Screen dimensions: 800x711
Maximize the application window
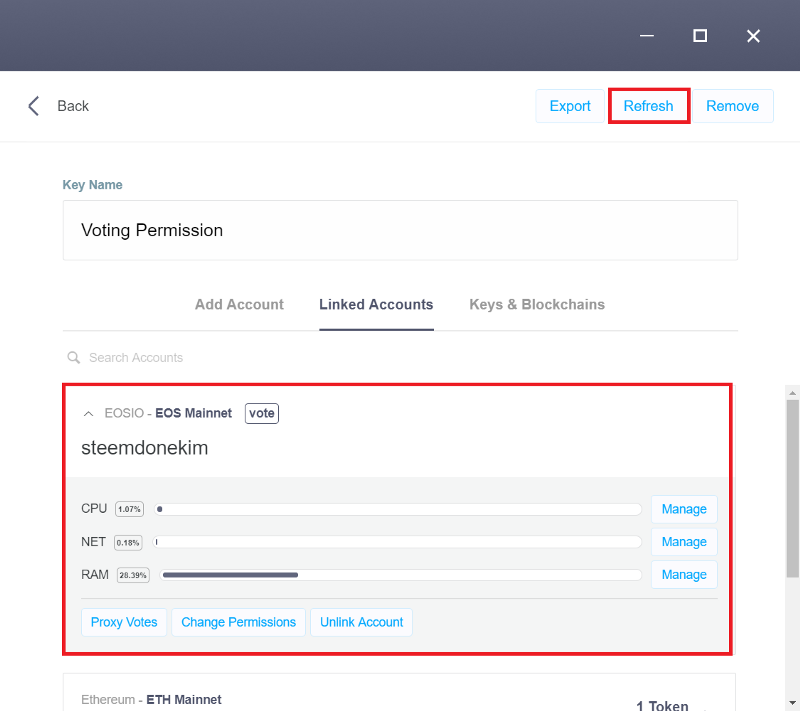[700, 36]
